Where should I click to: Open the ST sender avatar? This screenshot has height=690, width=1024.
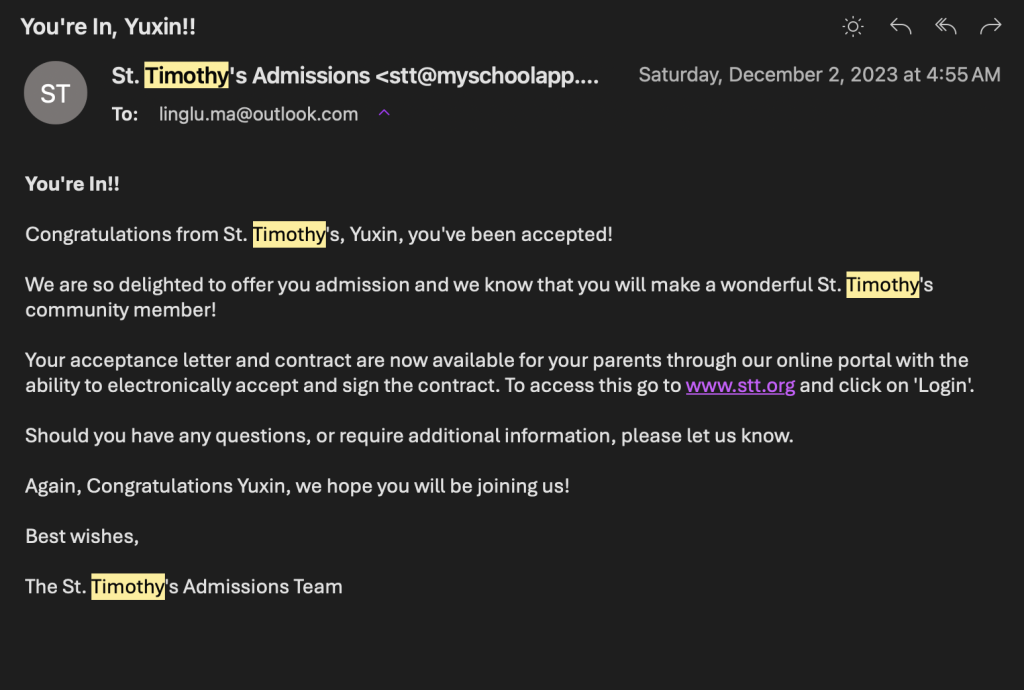coord(56,93)
